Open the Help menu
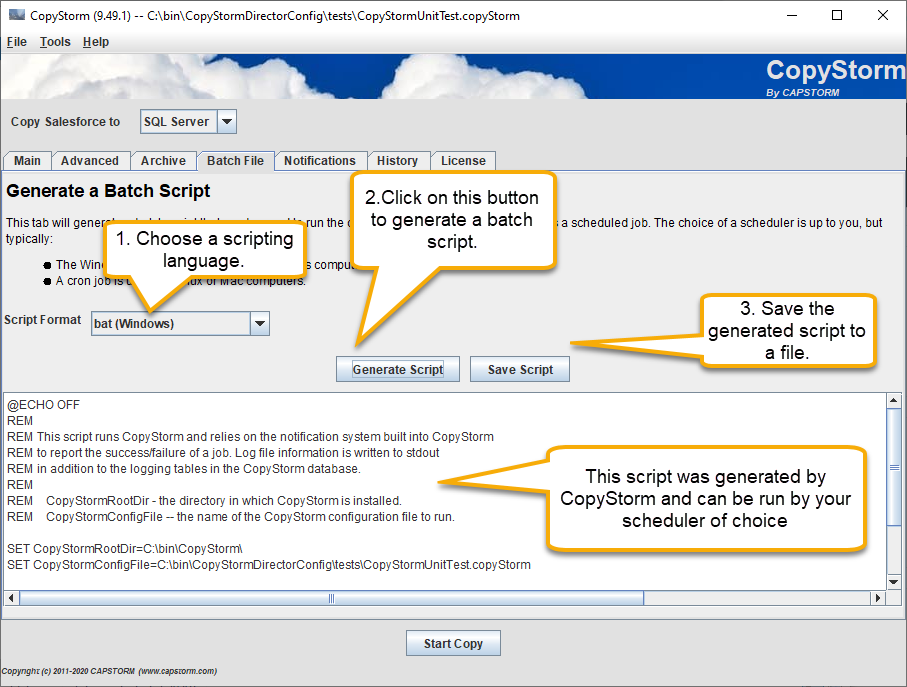The height and width of the screenshot is (687, 907). 95,42
